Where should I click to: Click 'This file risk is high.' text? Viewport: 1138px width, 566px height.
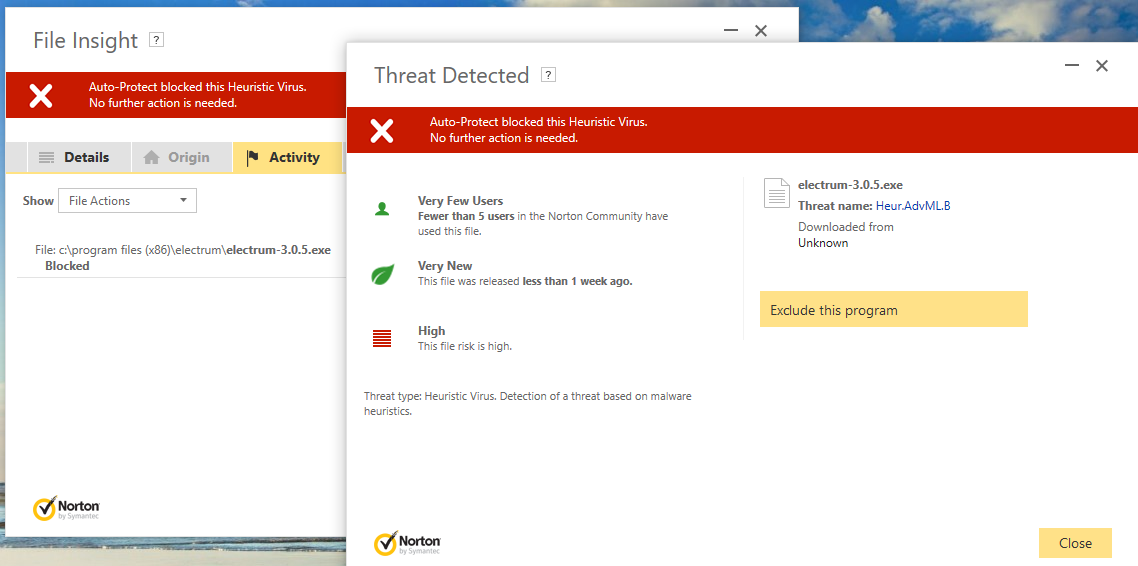pyautogui.click(x=464, y=347)
